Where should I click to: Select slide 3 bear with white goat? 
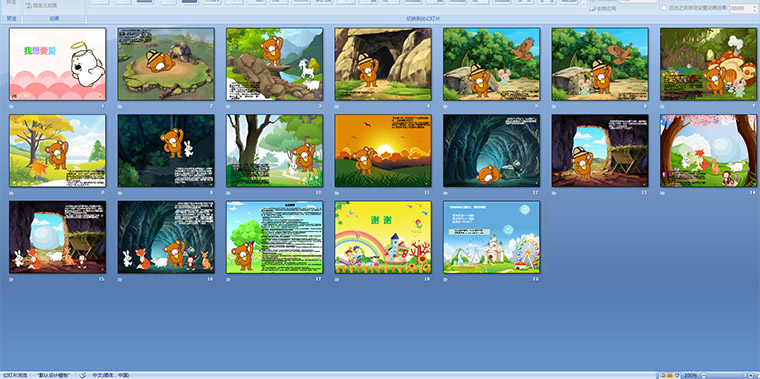click(x=274, y=64)
